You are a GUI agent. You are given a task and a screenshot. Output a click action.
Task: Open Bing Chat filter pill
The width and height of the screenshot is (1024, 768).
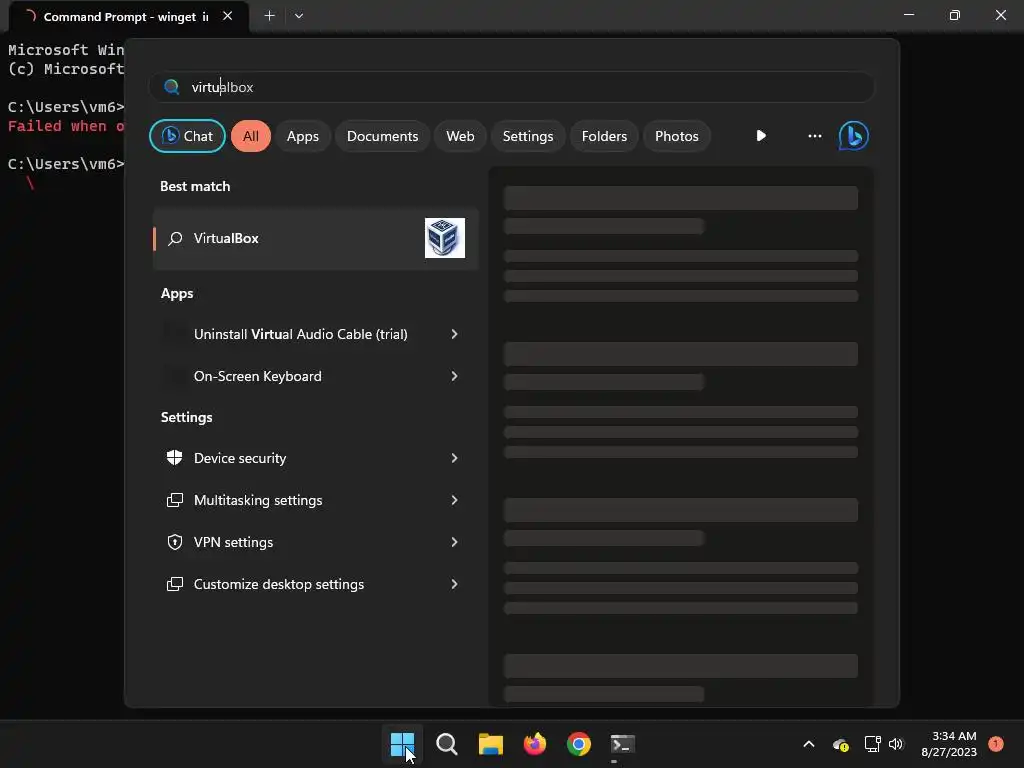pyautogui.click(x=187, y=136)
